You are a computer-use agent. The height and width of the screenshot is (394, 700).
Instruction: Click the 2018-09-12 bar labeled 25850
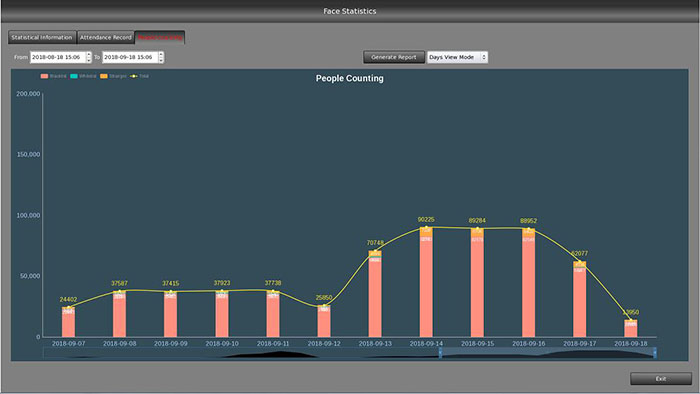coord(324,321)
